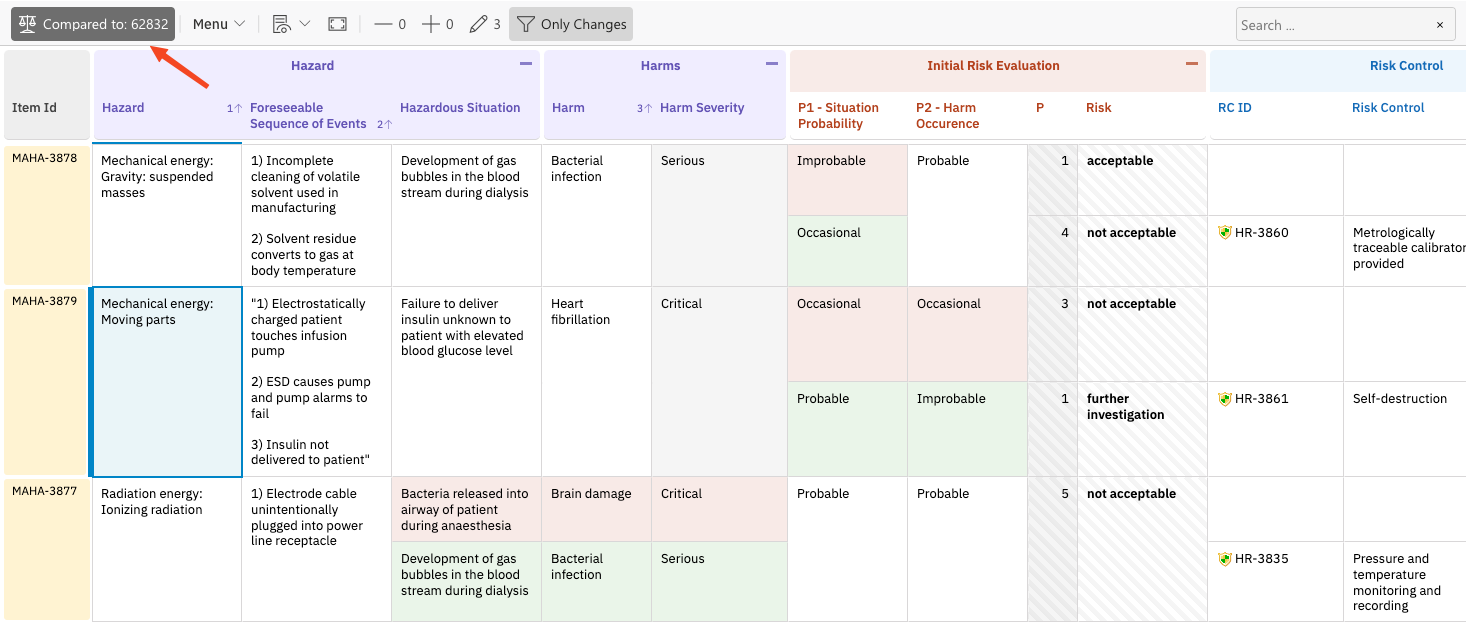Open the Menu dropdown

(219, 24)
